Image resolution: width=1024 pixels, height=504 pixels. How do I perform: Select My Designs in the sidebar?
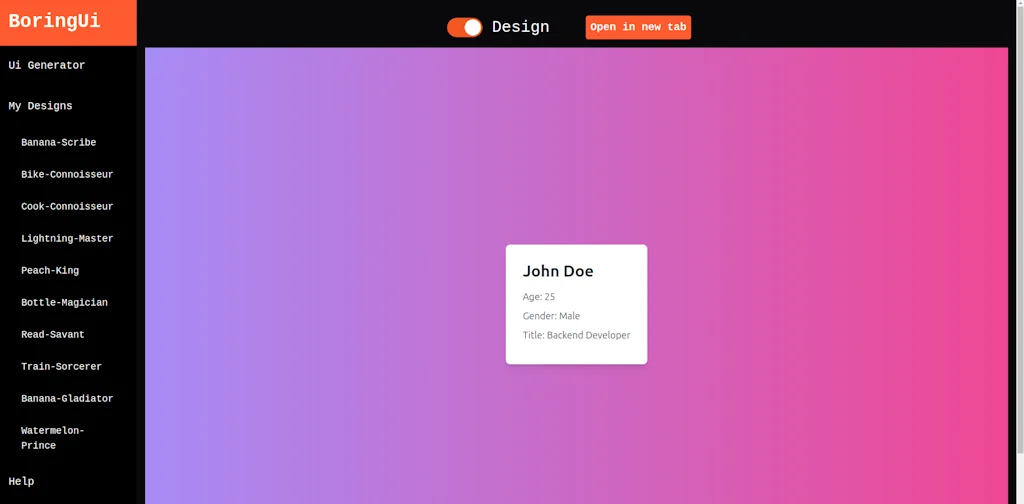pyautogui.click(x=40, y=106)
